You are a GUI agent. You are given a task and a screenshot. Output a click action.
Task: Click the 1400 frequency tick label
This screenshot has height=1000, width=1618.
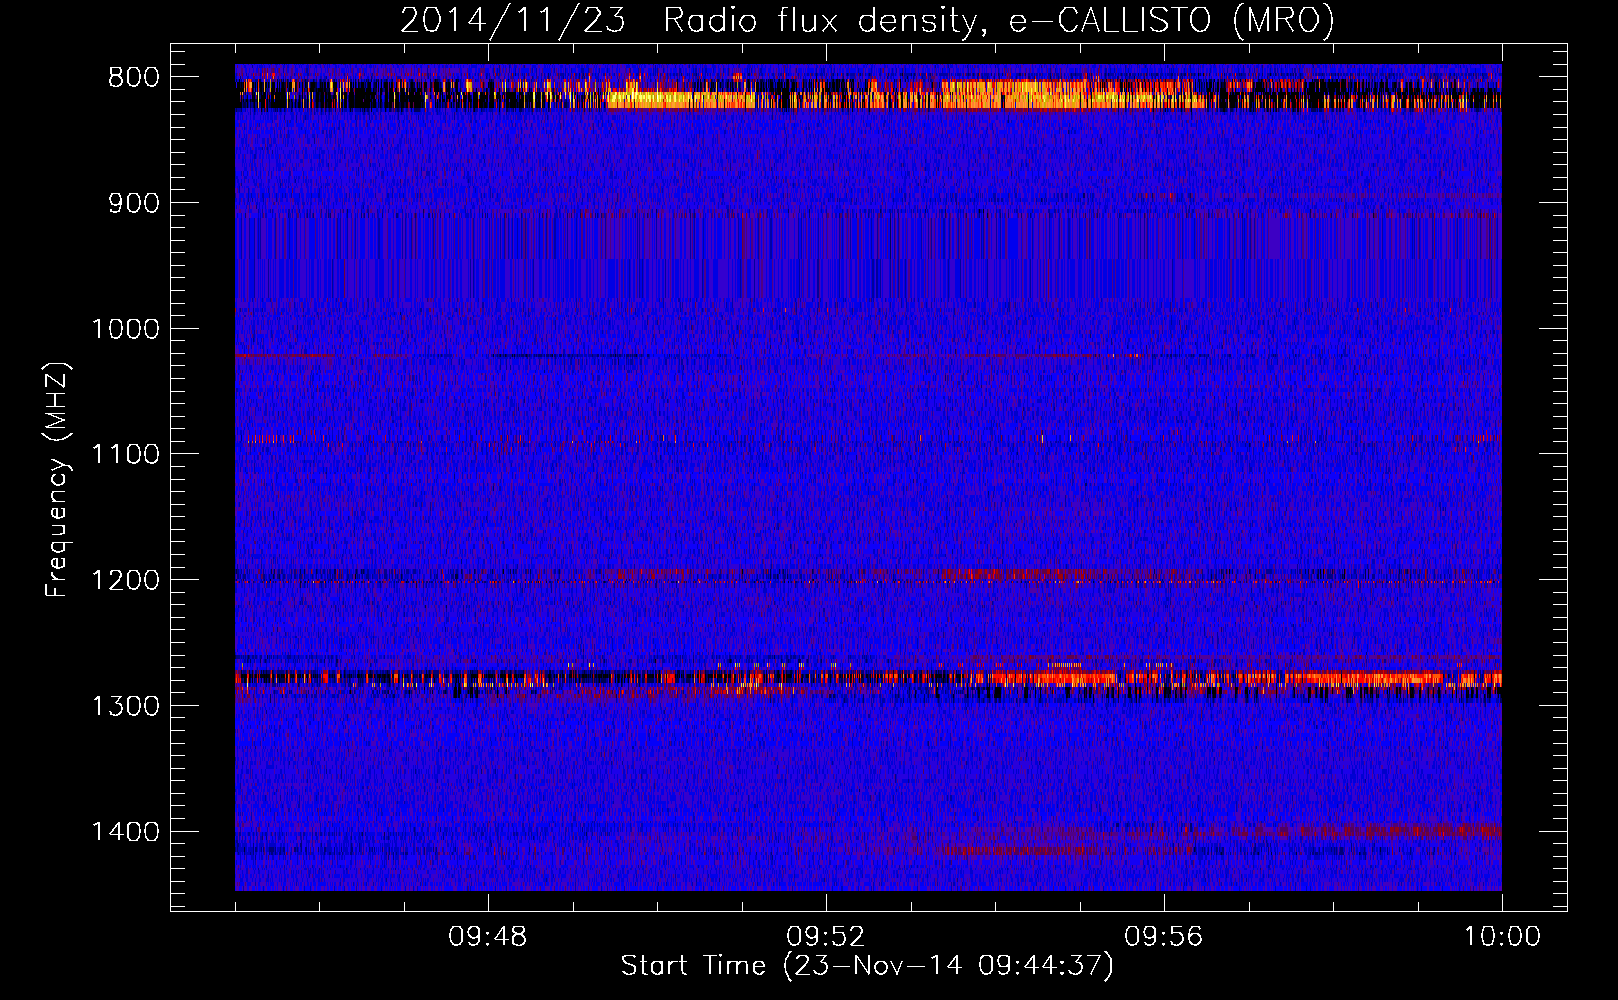125,832
